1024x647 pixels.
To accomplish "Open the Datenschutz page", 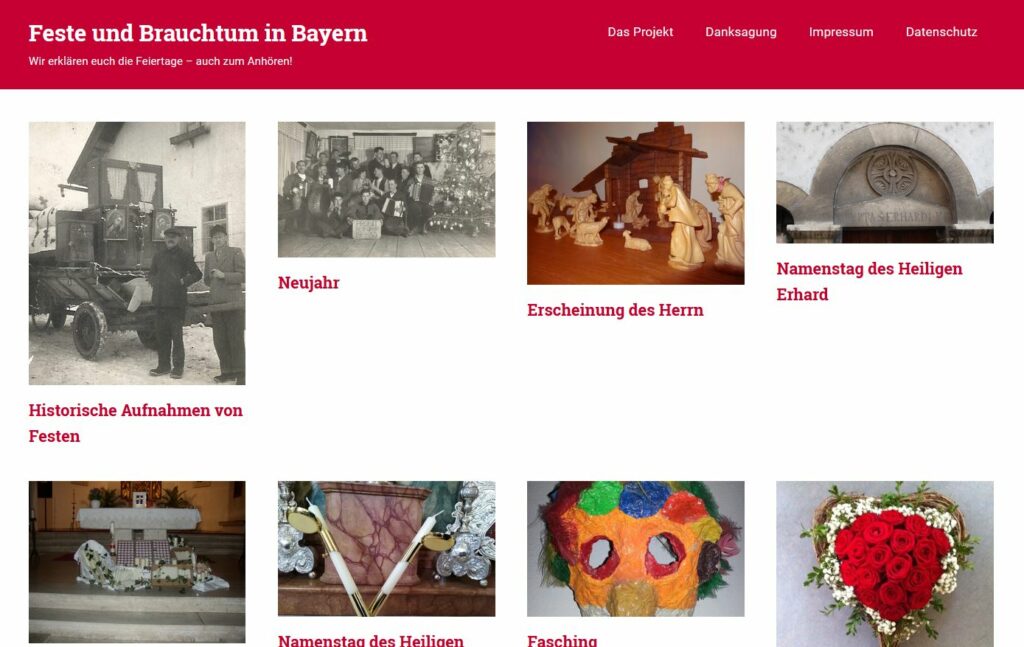I will [x=941, y=32].
